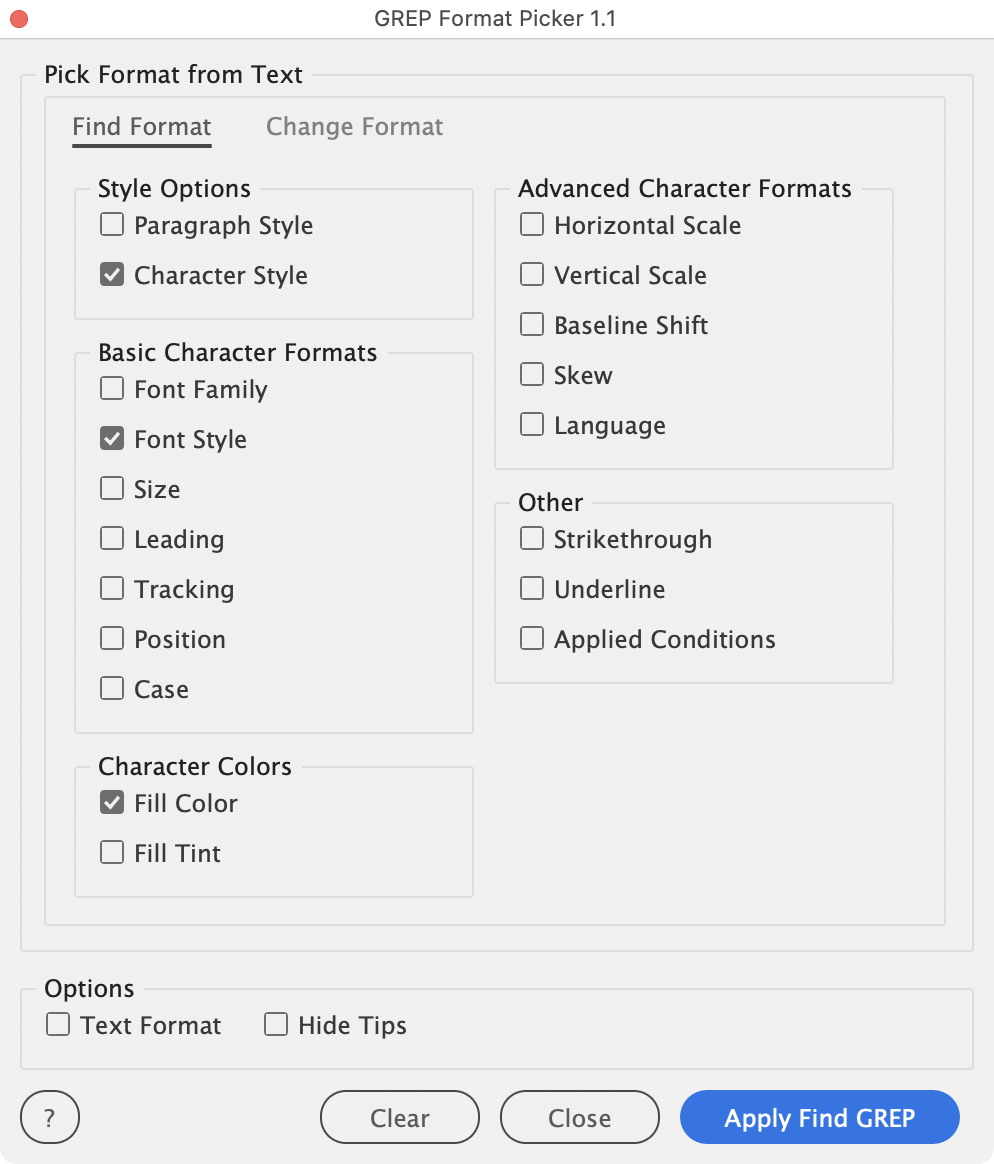Switch to the Change Format tab
The image size is (994, 1164).
pos(354,127)
